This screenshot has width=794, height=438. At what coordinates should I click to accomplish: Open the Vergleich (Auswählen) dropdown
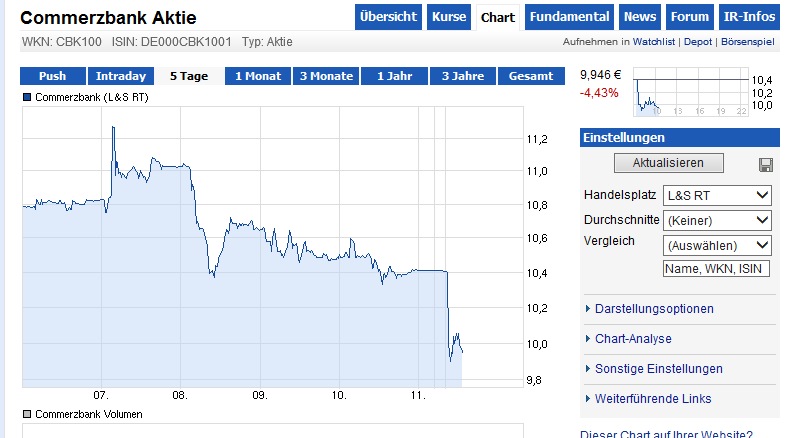(x=717, y=245)
